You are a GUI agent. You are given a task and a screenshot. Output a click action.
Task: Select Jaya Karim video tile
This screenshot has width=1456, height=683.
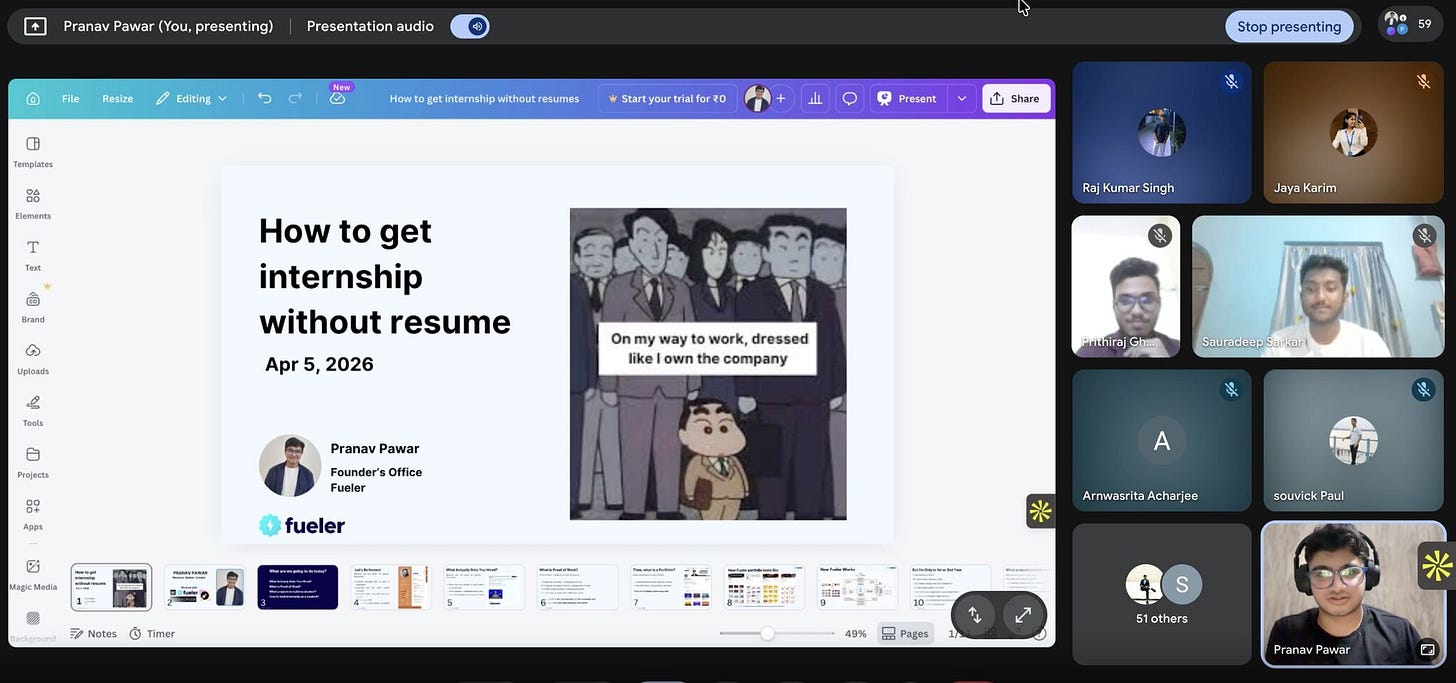(x=1353, y=133)
